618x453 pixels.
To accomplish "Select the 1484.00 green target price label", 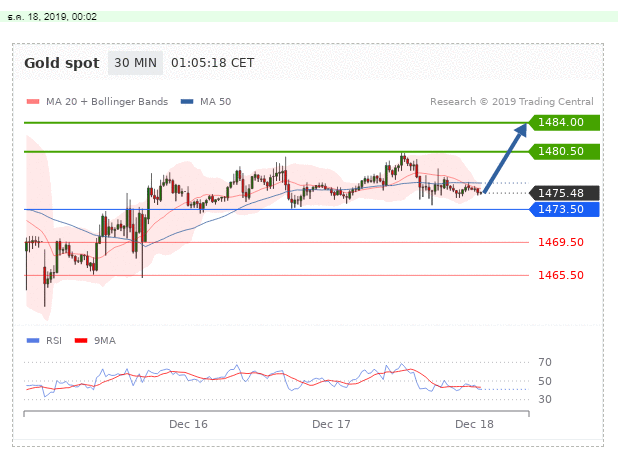I will click(x=562, y=122).
